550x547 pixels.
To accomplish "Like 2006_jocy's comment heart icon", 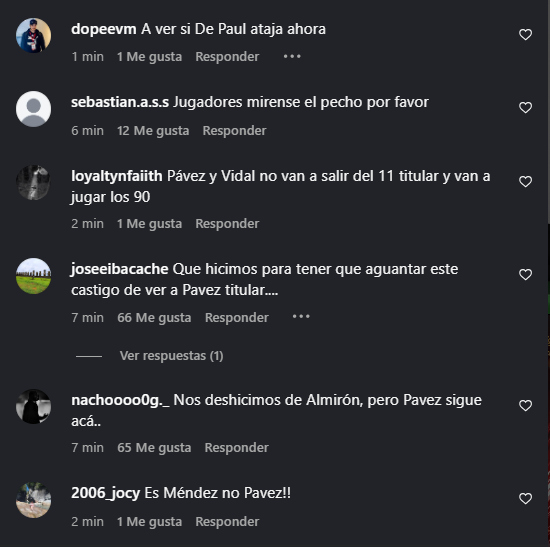I will 525,498.
